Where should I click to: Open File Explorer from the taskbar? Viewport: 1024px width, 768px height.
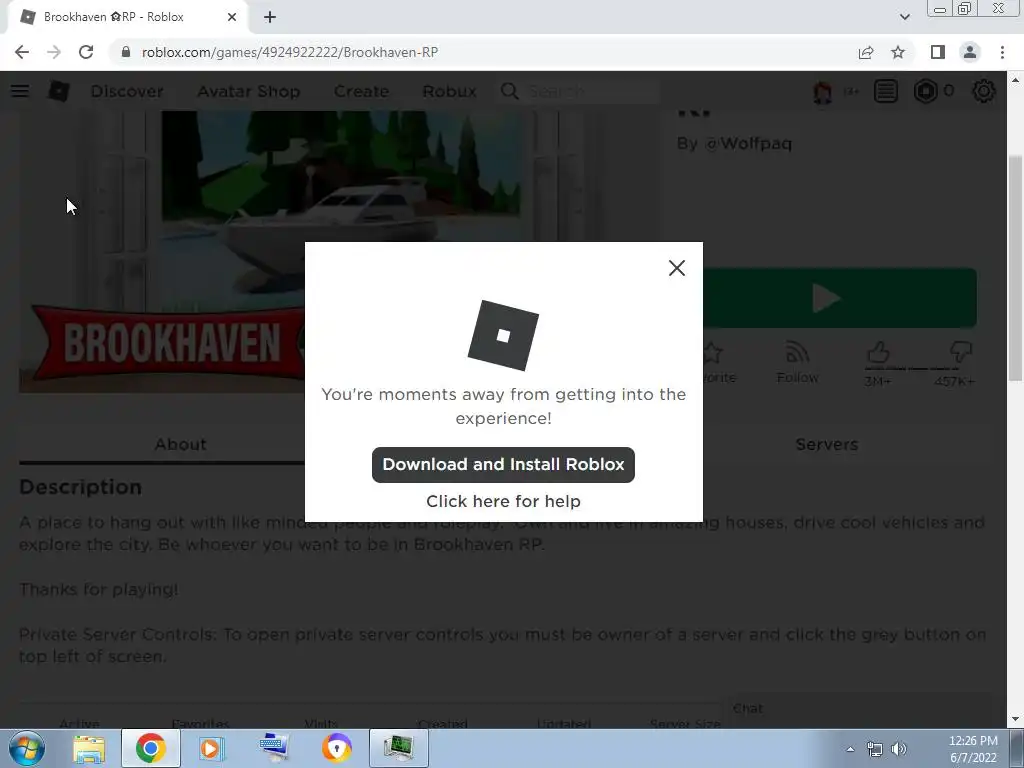(89, 748)
